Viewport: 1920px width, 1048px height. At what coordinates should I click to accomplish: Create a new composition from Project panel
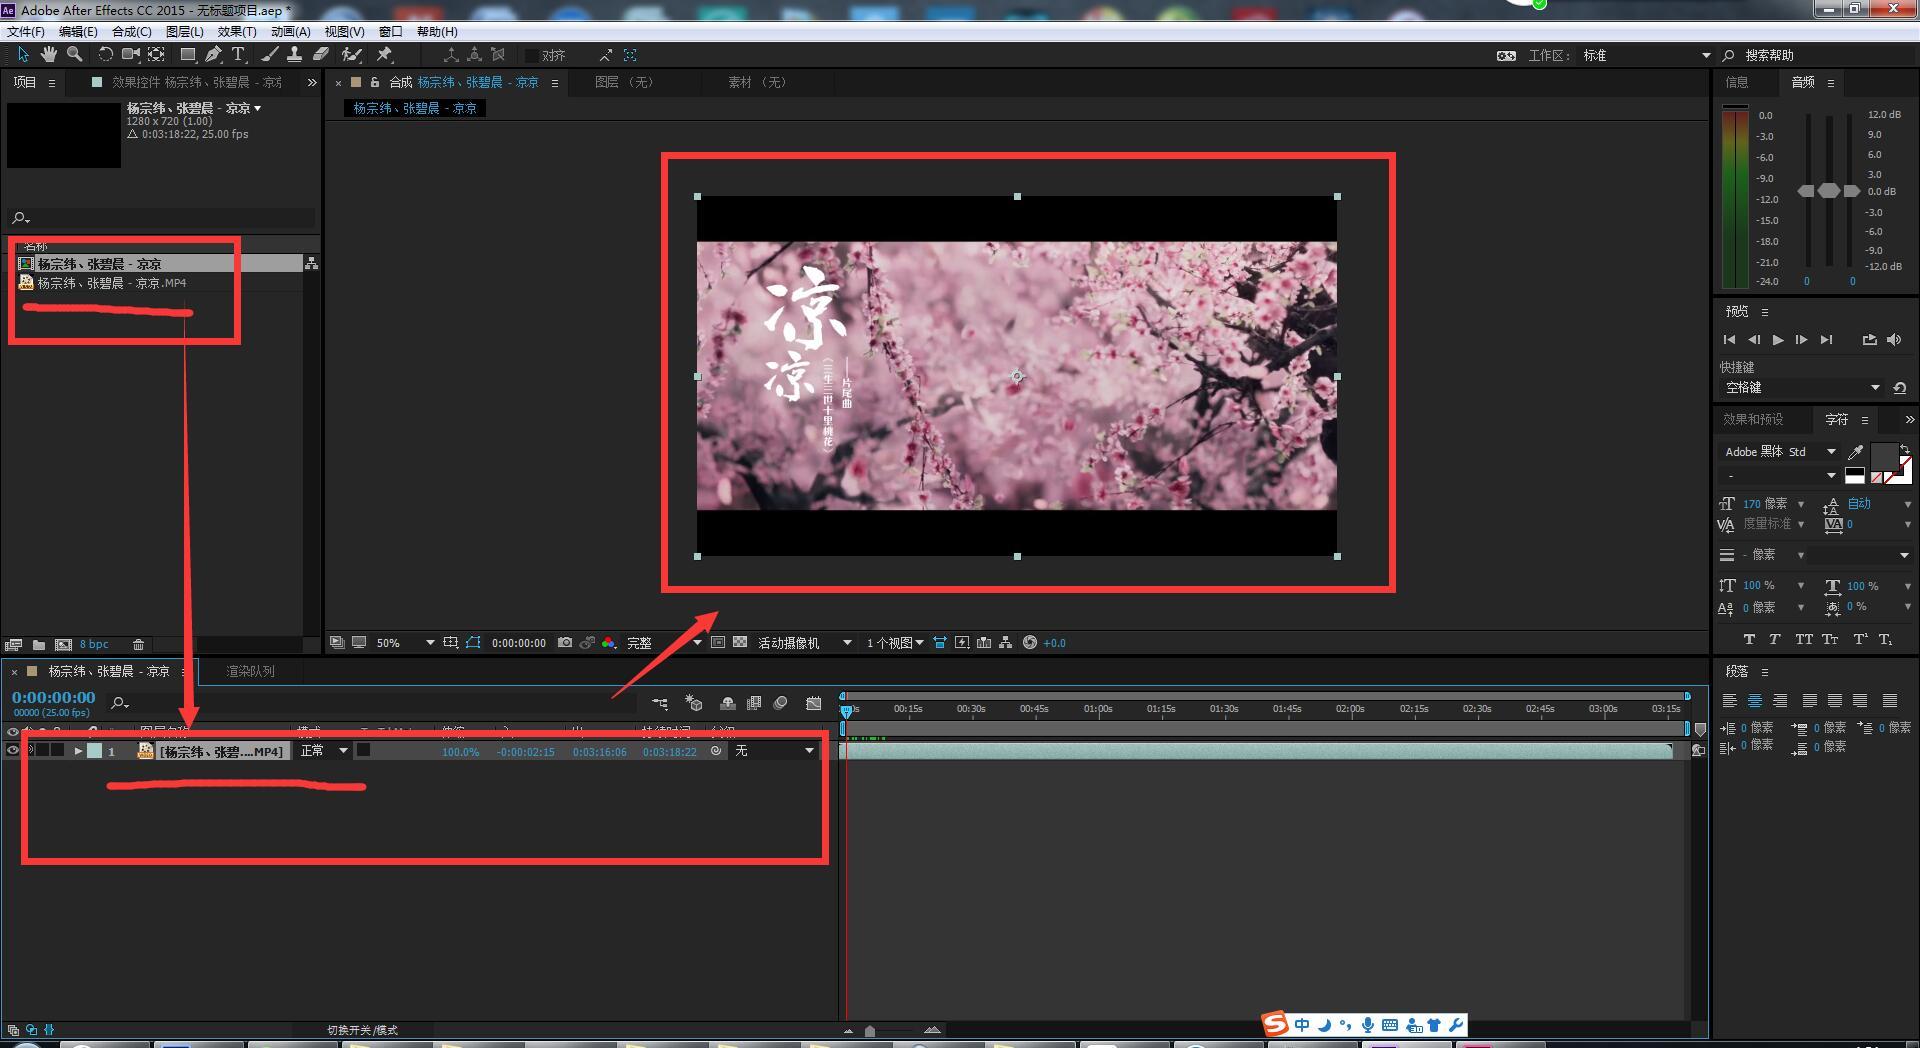pyautogui.click(x=63, y=645)
